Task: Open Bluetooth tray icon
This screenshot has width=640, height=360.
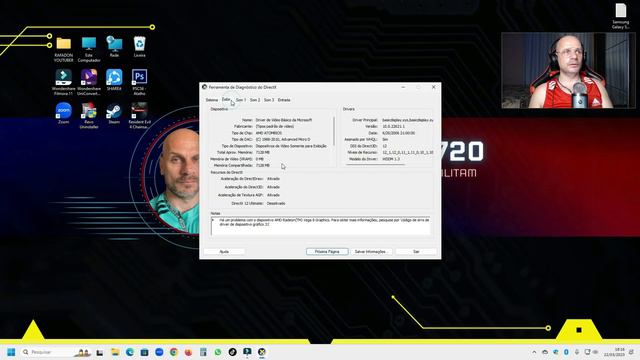Action: click(566, 352)
